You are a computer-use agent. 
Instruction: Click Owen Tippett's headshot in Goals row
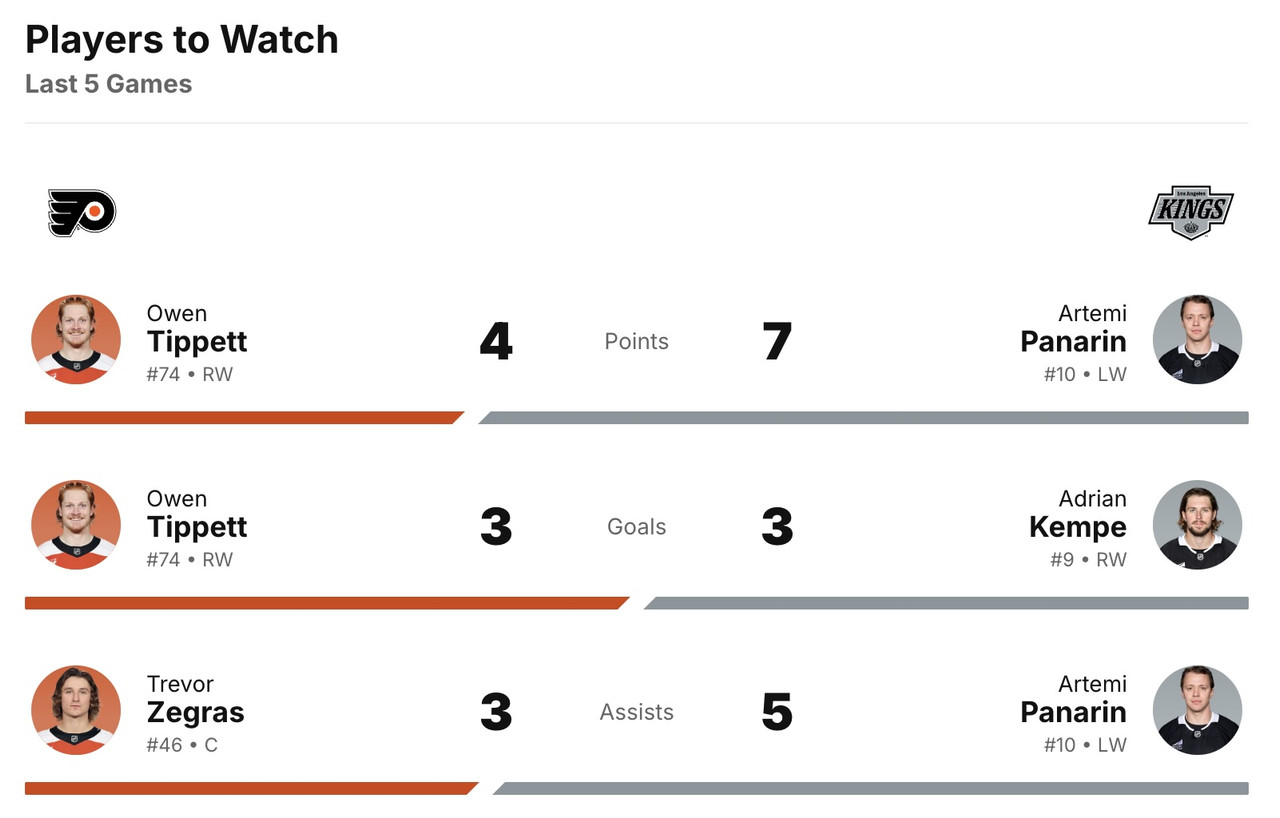[76, 525]
